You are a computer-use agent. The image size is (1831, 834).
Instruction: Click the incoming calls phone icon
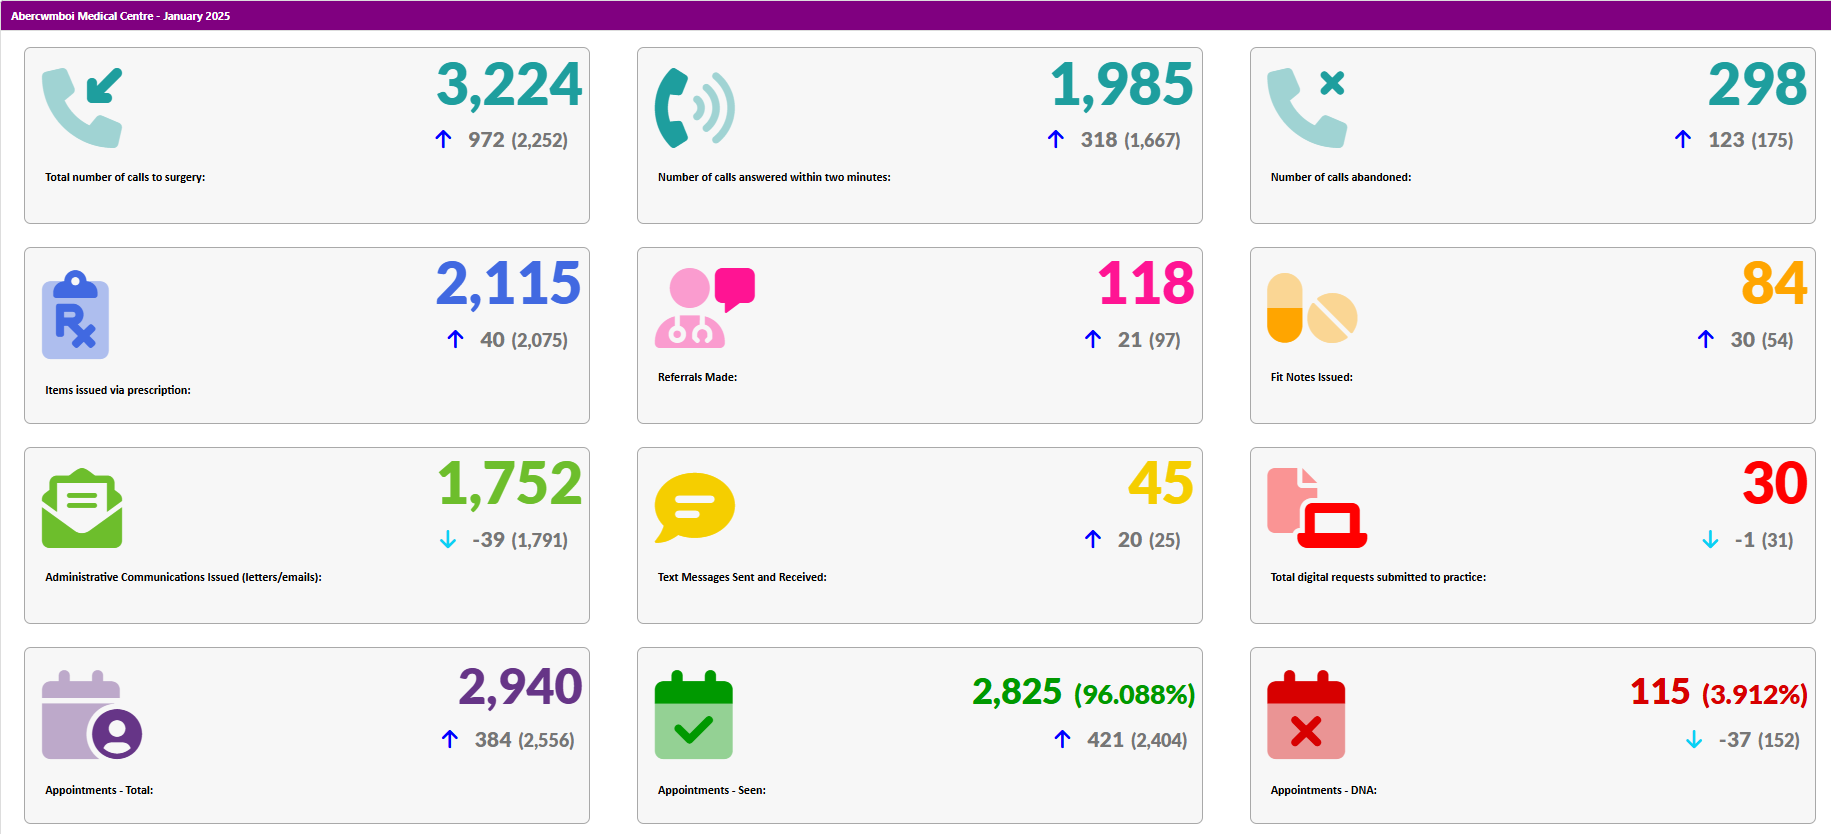coord(82,107)
